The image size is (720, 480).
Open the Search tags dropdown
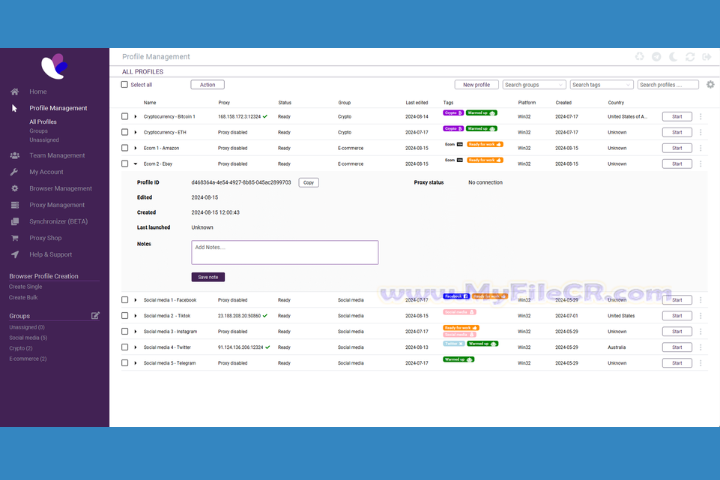(x=602, y=85)
